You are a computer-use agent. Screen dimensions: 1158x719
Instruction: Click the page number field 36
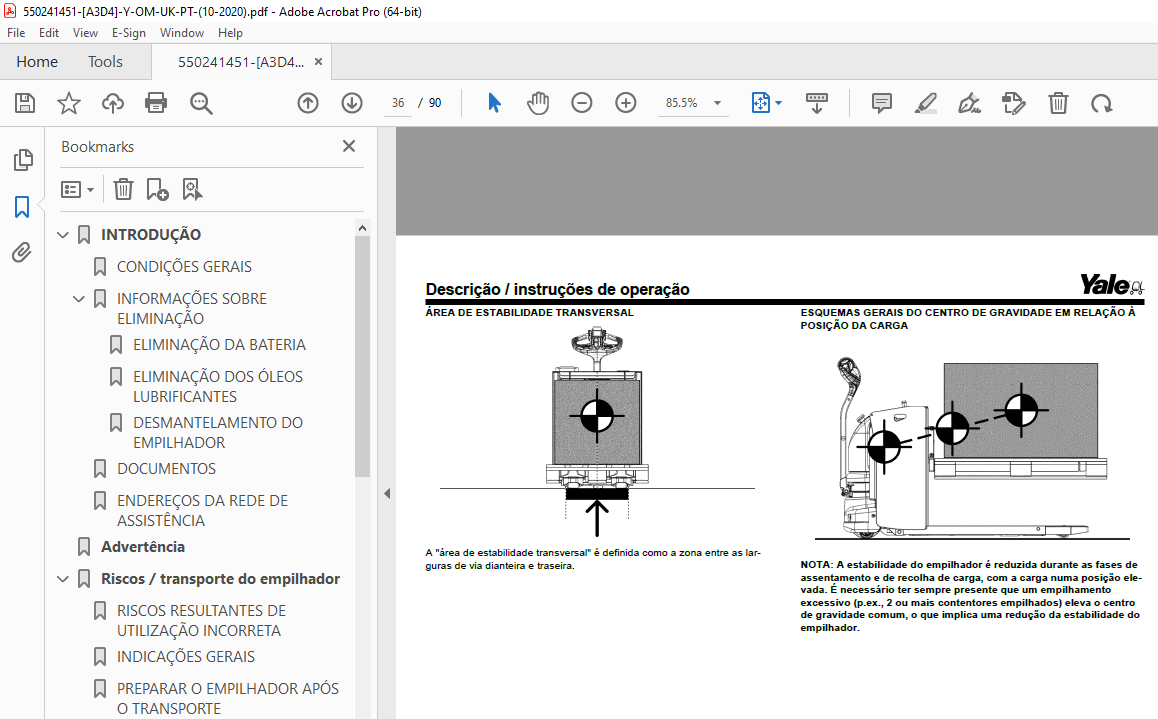pos(398,103)
